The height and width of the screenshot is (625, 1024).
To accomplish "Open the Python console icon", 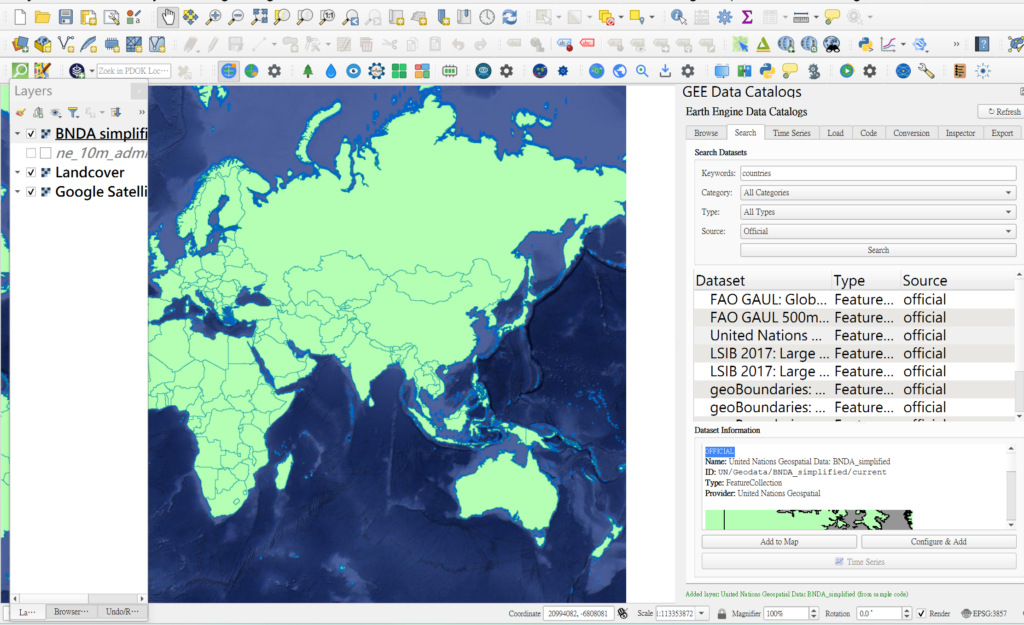I will point(865,44).
